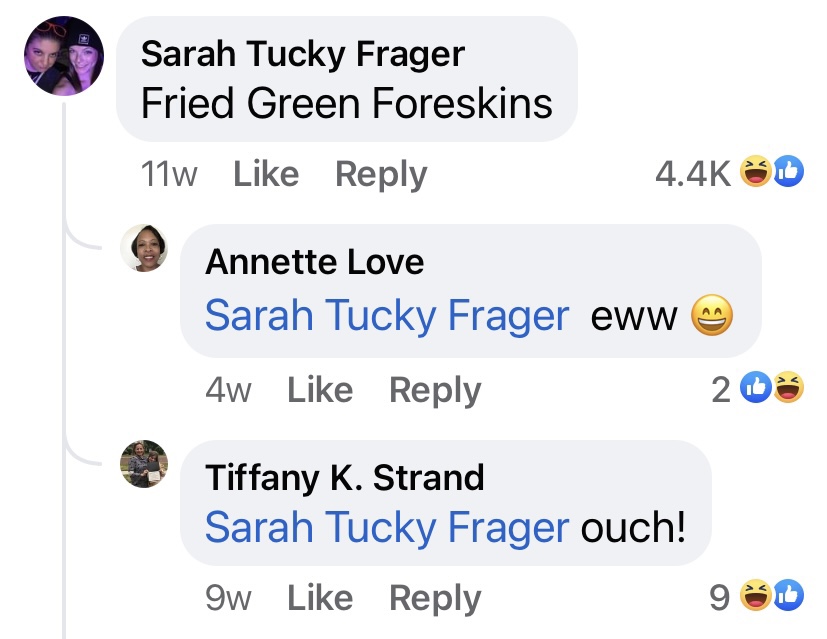Image resolution: width=827 pixels, height=639 pixels.
Task: Click the 11w timestamp on Sarah's comment
Action: click(x=169, y=175)
